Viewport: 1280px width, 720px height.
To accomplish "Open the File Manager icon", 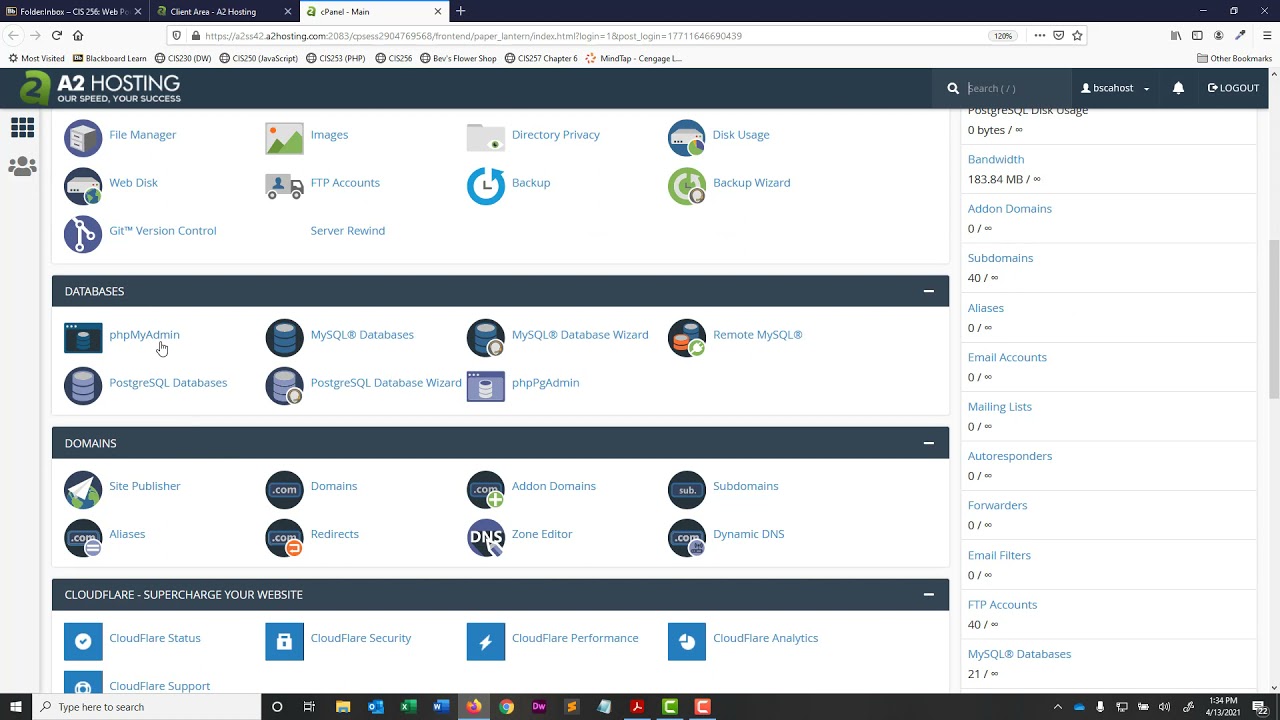I will coord(83,138).
